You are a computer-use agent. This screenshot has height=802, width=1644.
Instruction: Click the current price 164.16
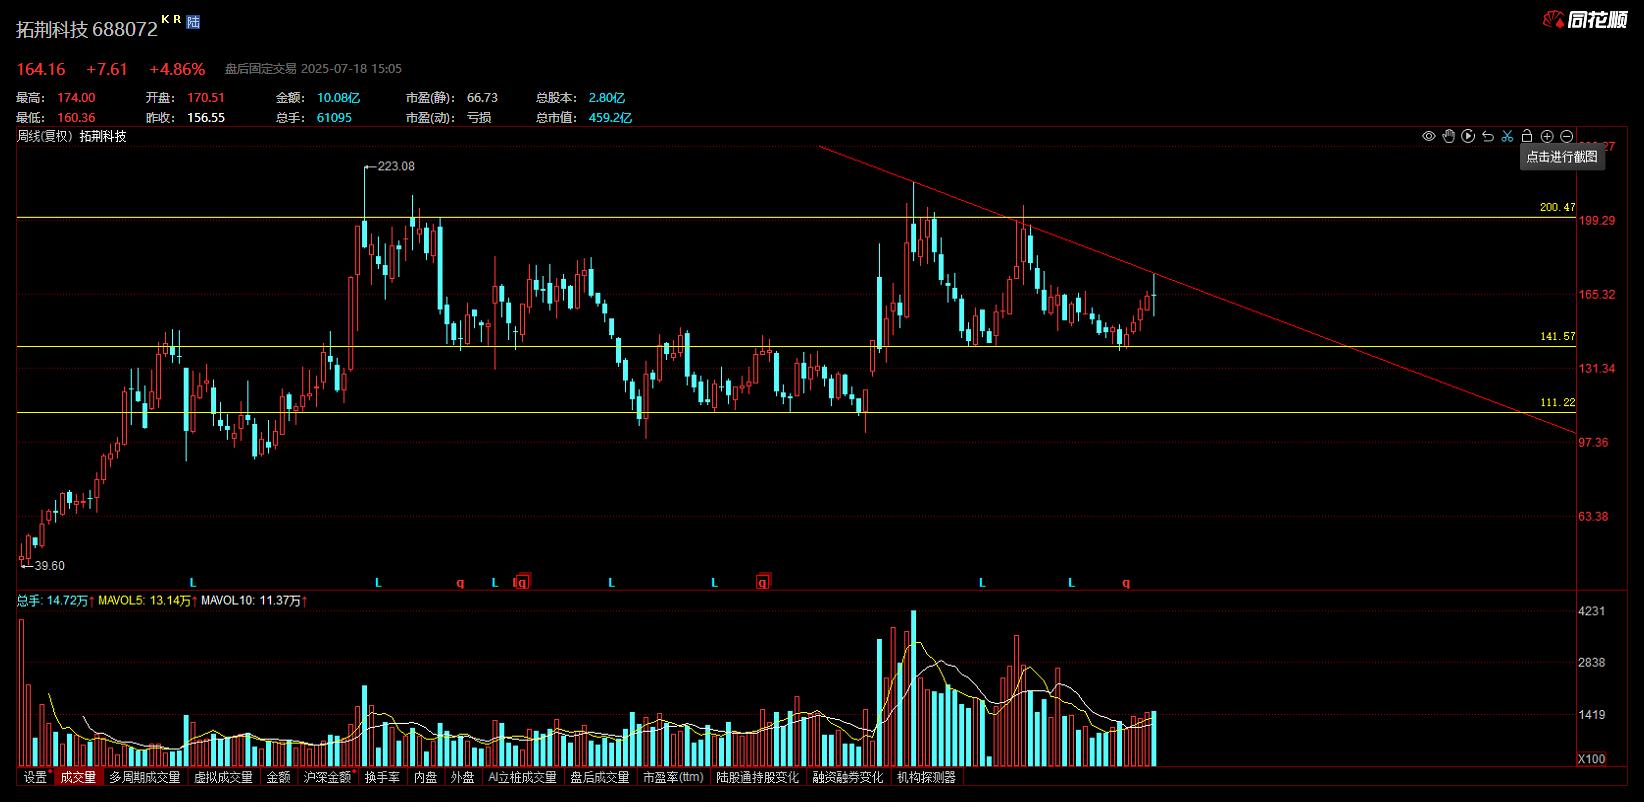[x=41, y=69]
